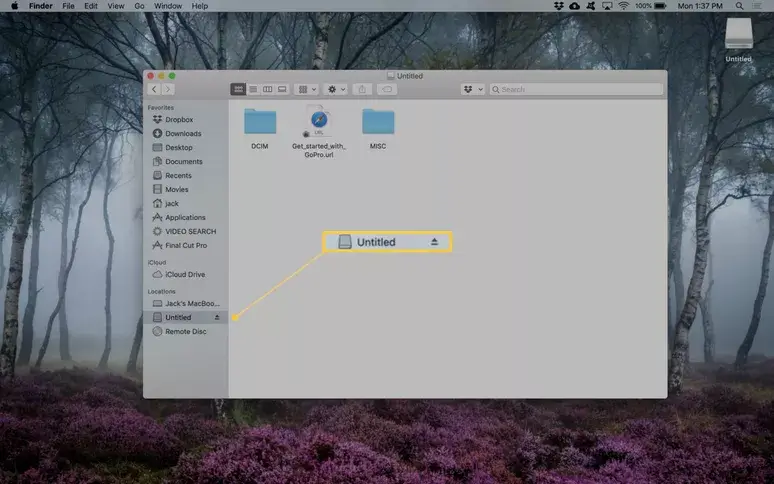Viewport: 774px width, 484px height.
Task: Click the Share toolbar button
Action: tap(362, 89)
